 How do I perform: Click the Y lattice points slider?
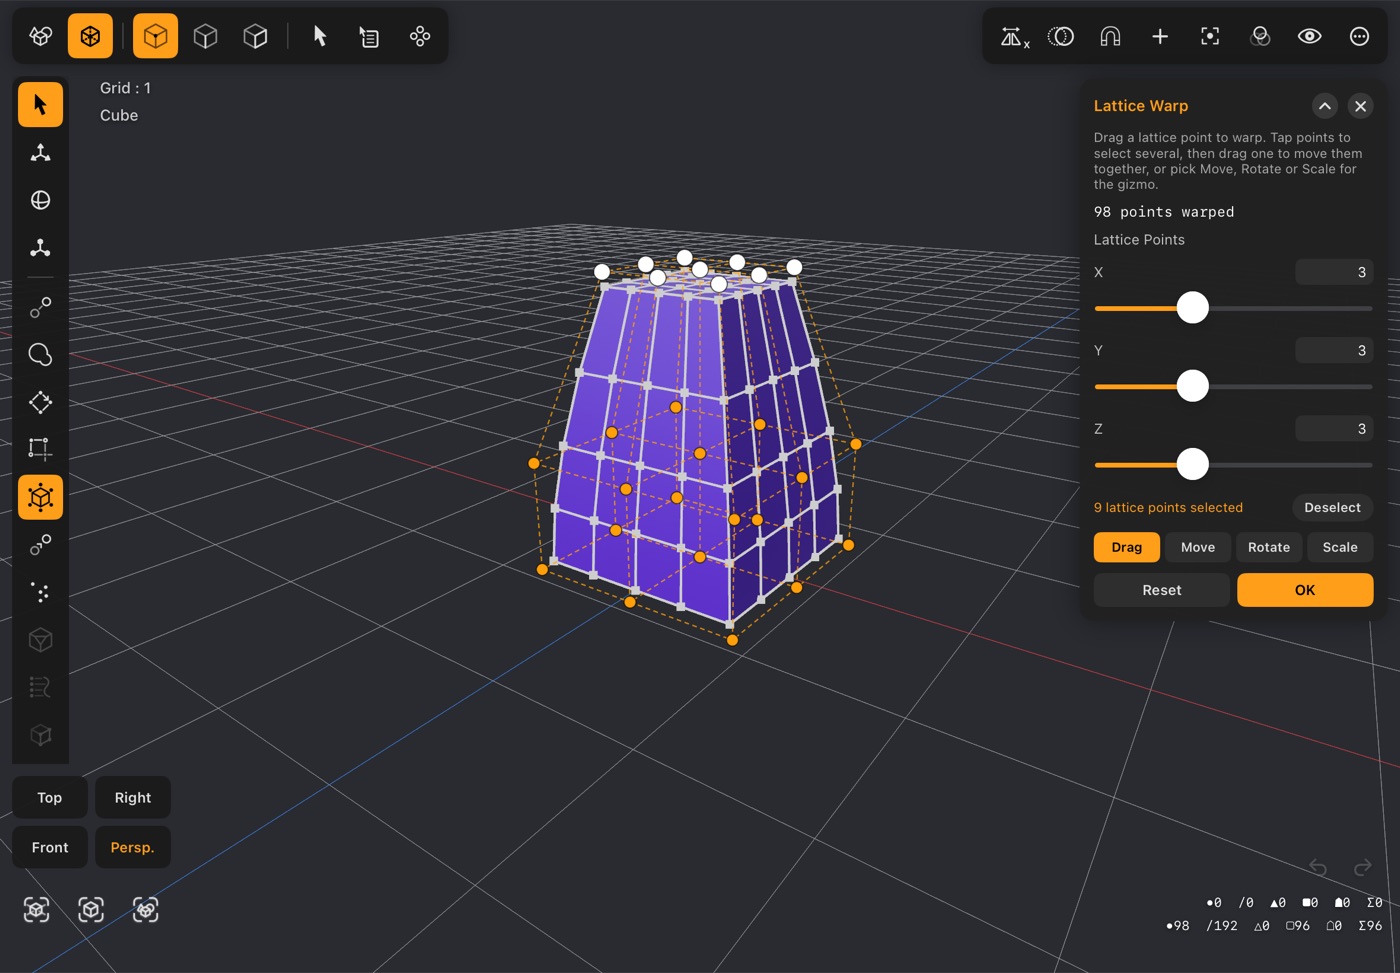[1233, 386]
